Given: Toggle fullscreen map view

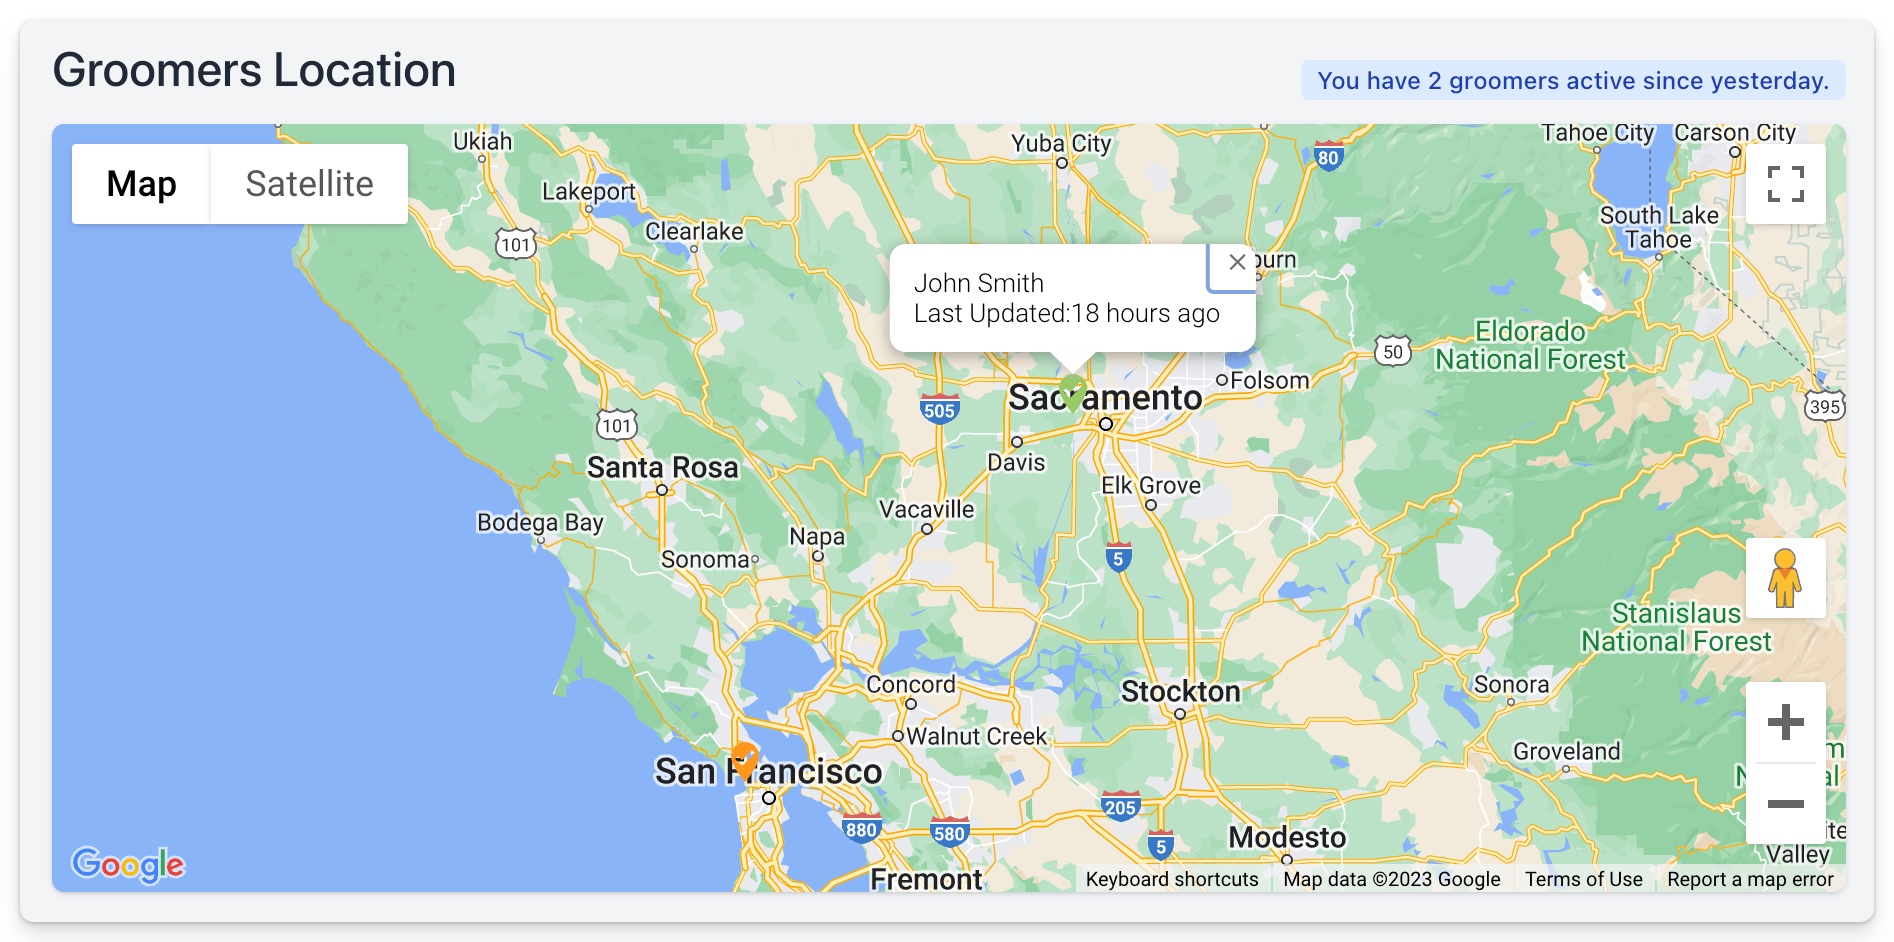Looking at the screenshot, I should (1785, 184).
